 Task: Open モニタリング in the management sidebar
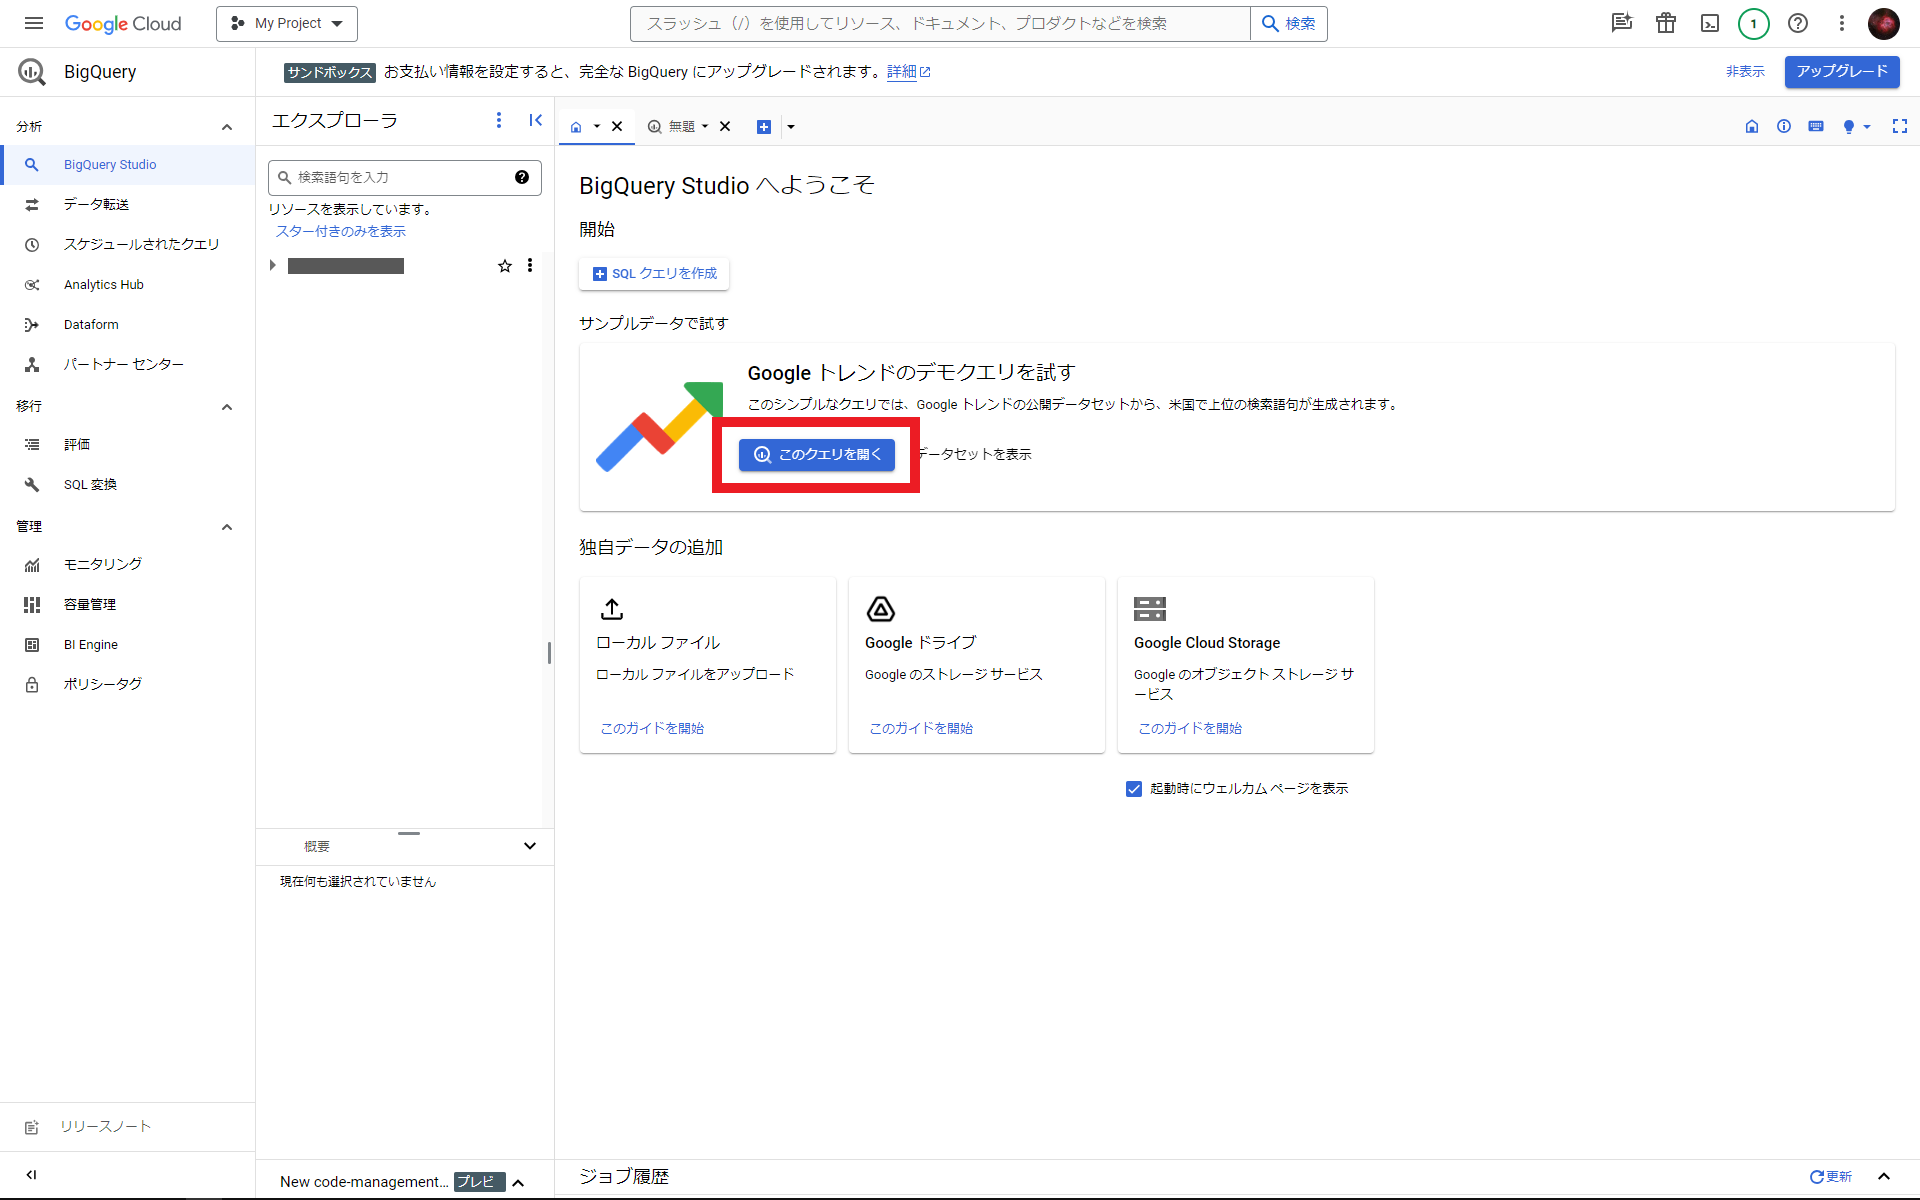(x=101, y=563)
